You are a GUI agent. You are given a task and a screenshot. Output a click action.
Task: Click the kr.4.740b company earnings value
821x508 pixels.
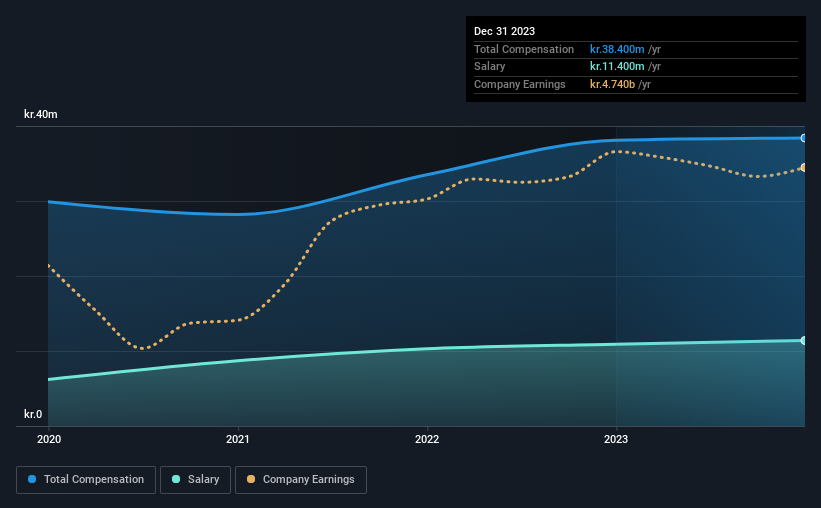point(612,84)
